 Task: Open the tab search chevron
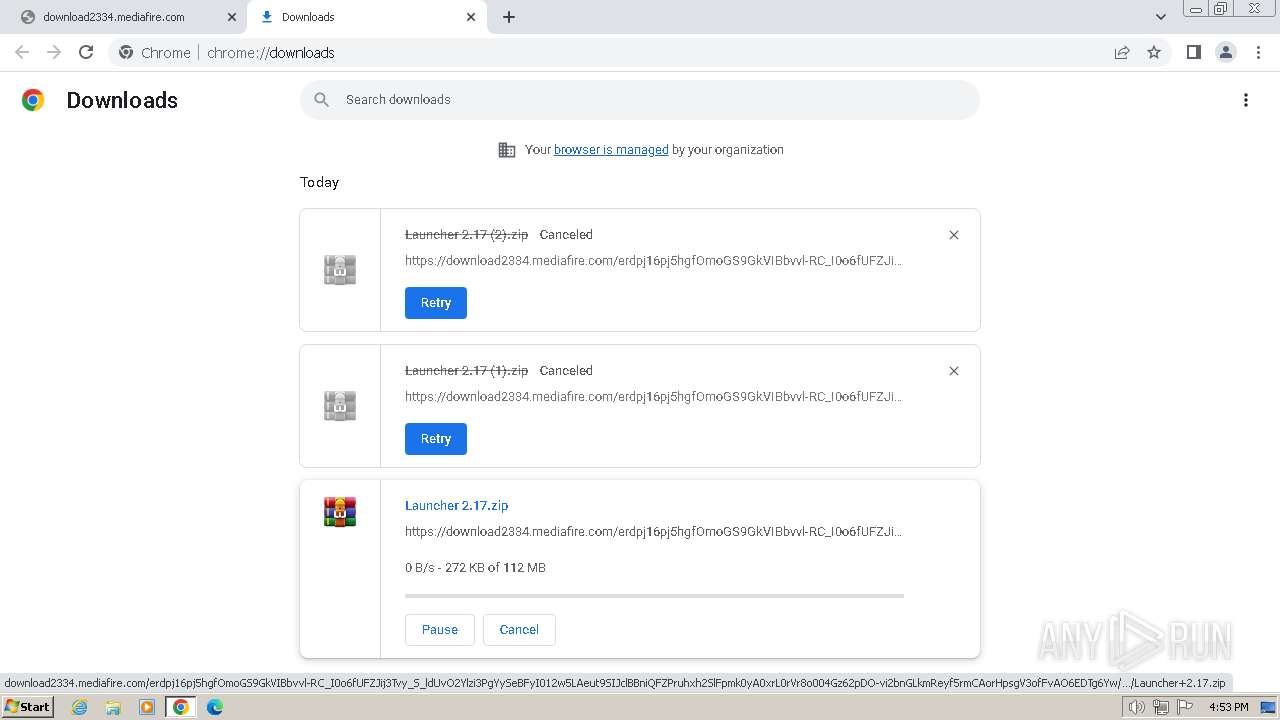tap(1161, 17)
